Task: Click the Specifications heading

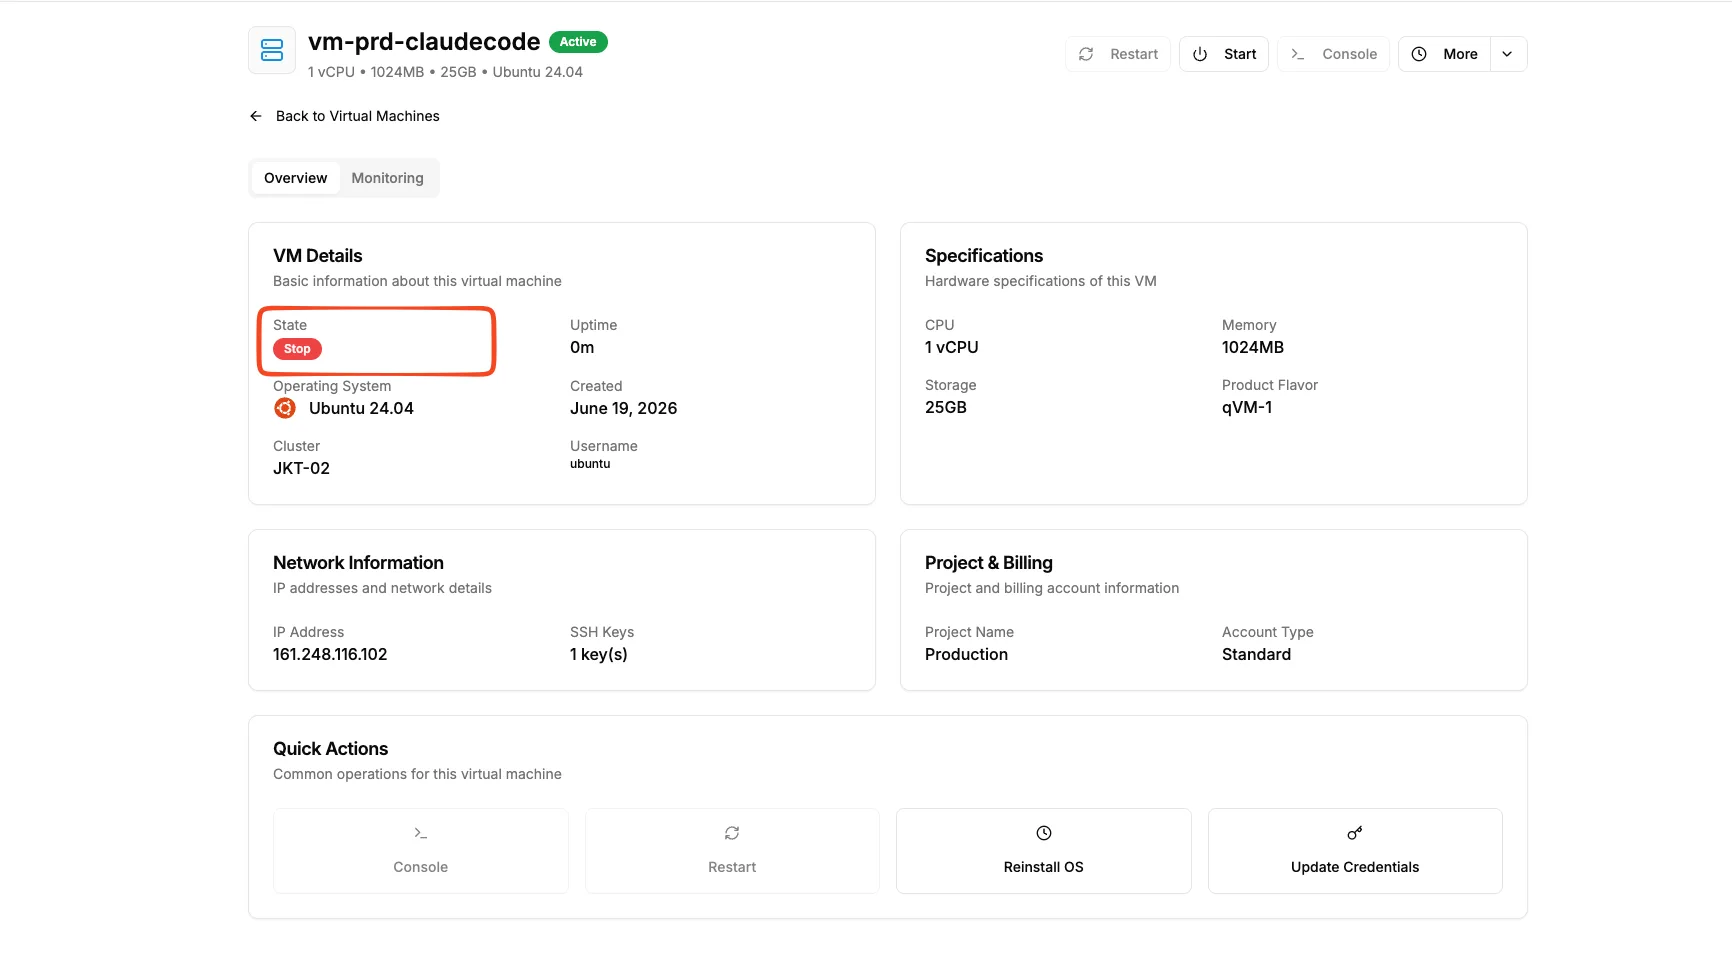Action: pos(984,256)
